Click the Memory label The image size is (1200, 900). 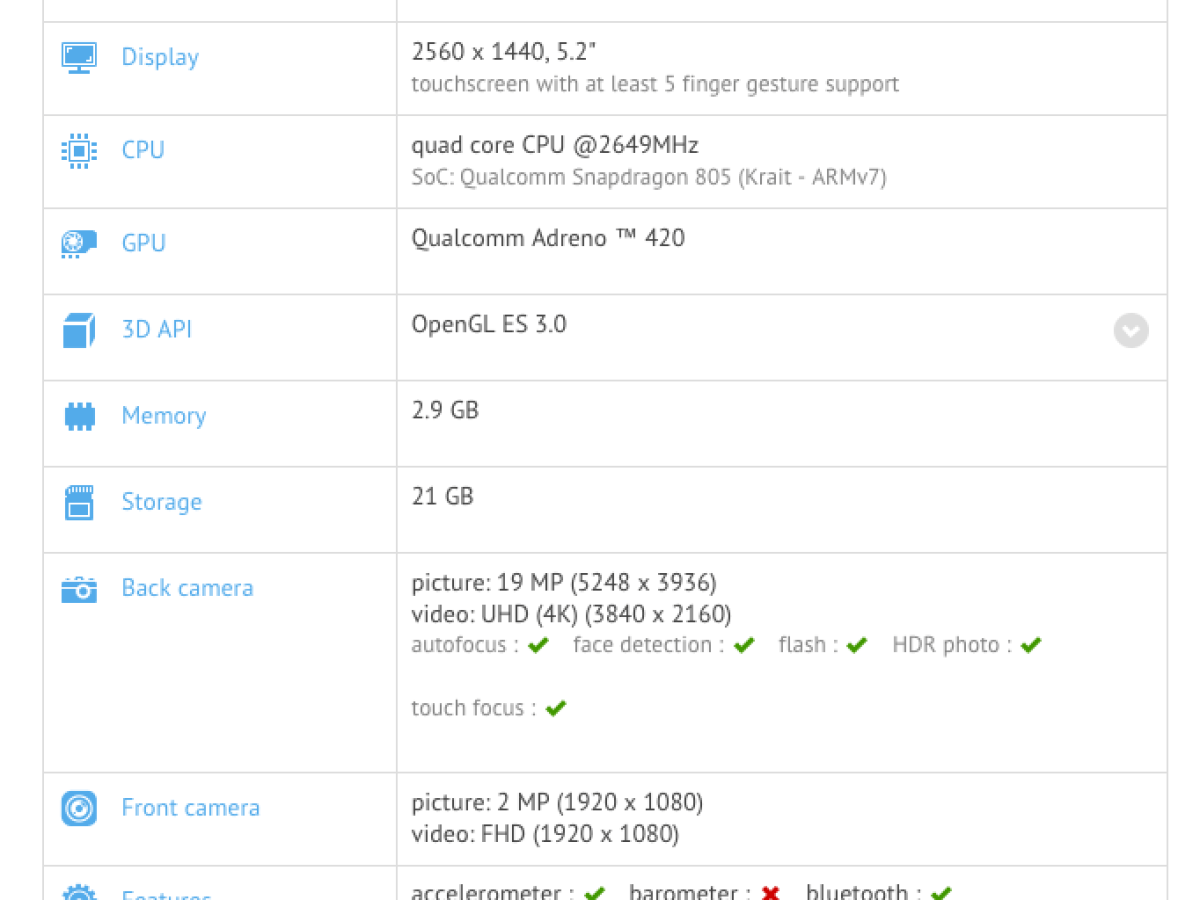pyautogui.click(x=164, y=416)
